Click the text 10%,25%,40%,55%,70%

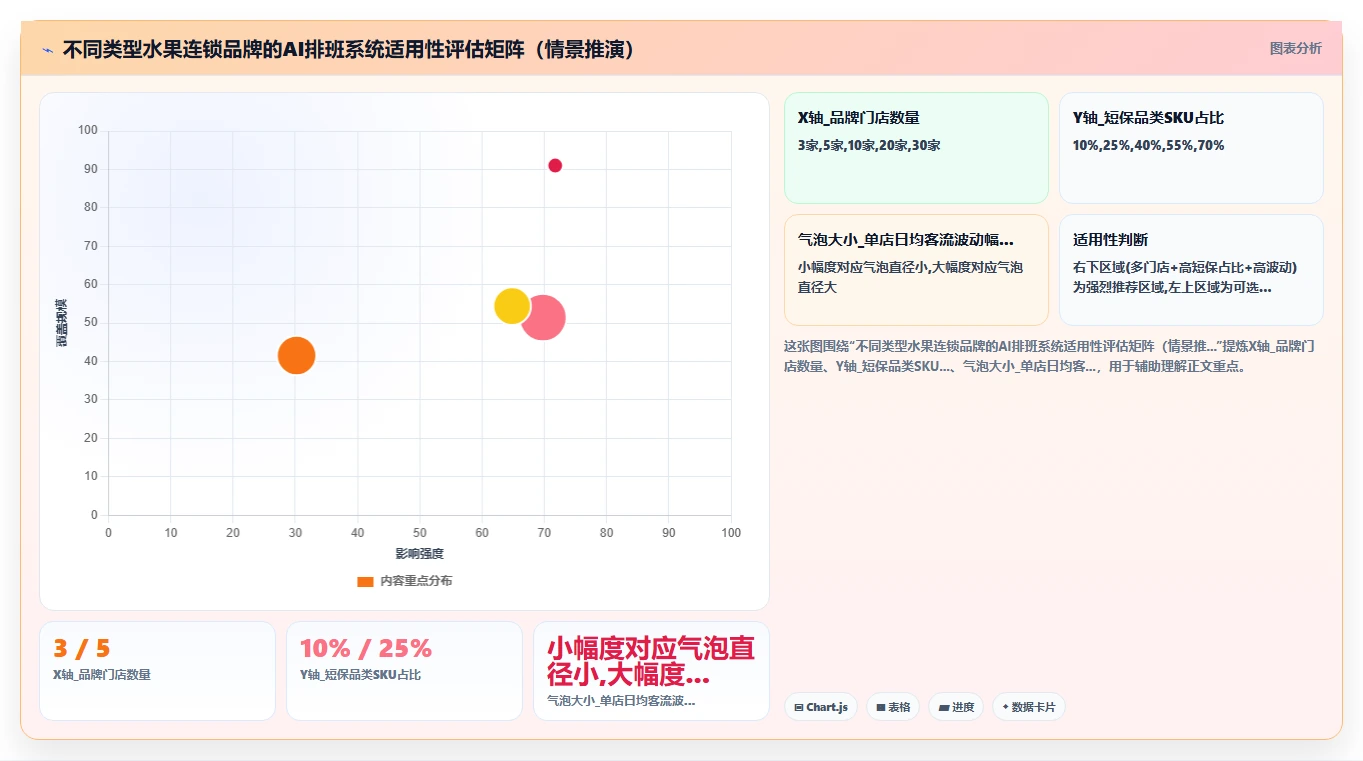pyautogui.click(x=1148, y=145)
